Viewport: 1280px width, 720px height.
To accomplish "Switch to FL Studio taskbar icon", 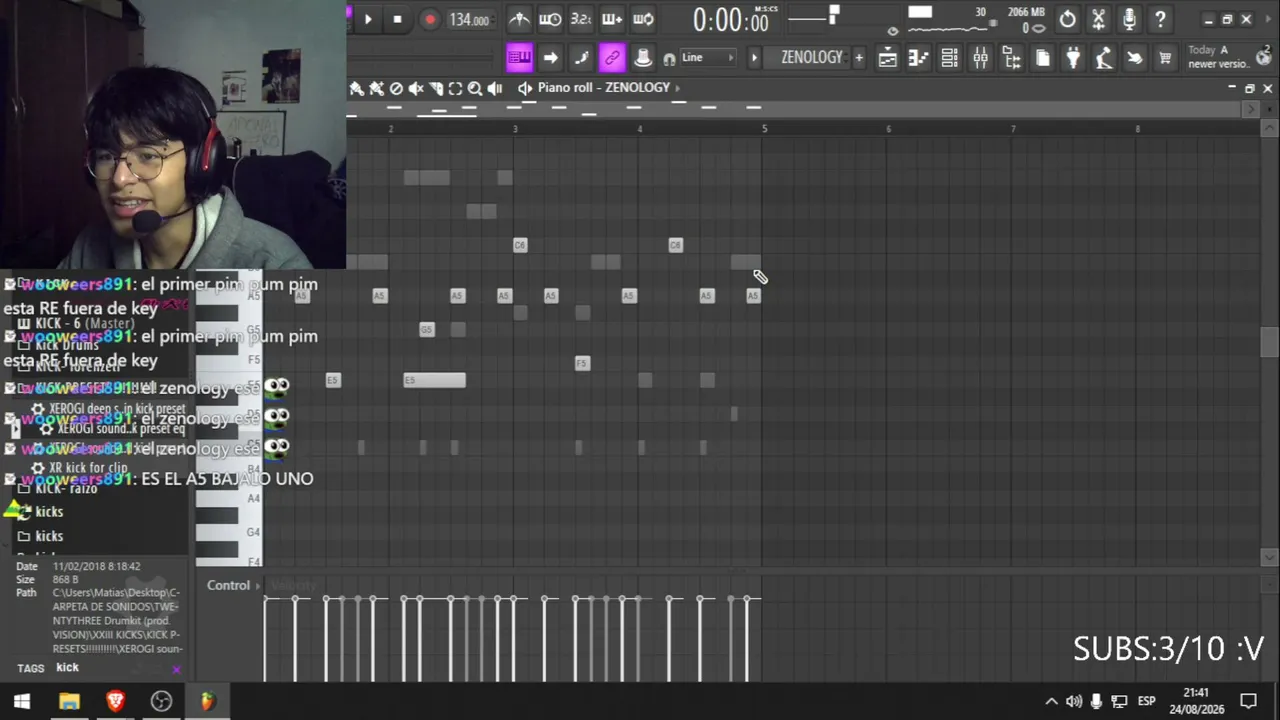I will coord(207,701).
